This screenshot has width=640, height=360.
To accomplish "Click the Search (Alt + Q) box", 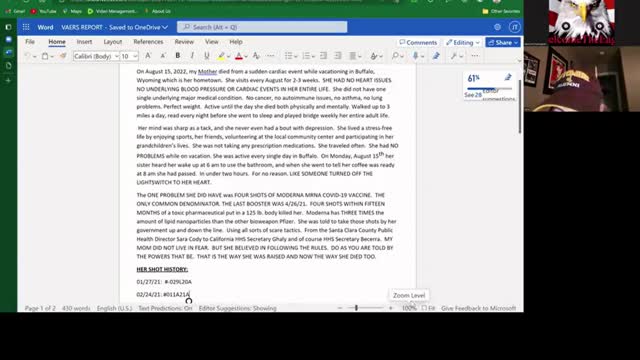I will (262, 27).
